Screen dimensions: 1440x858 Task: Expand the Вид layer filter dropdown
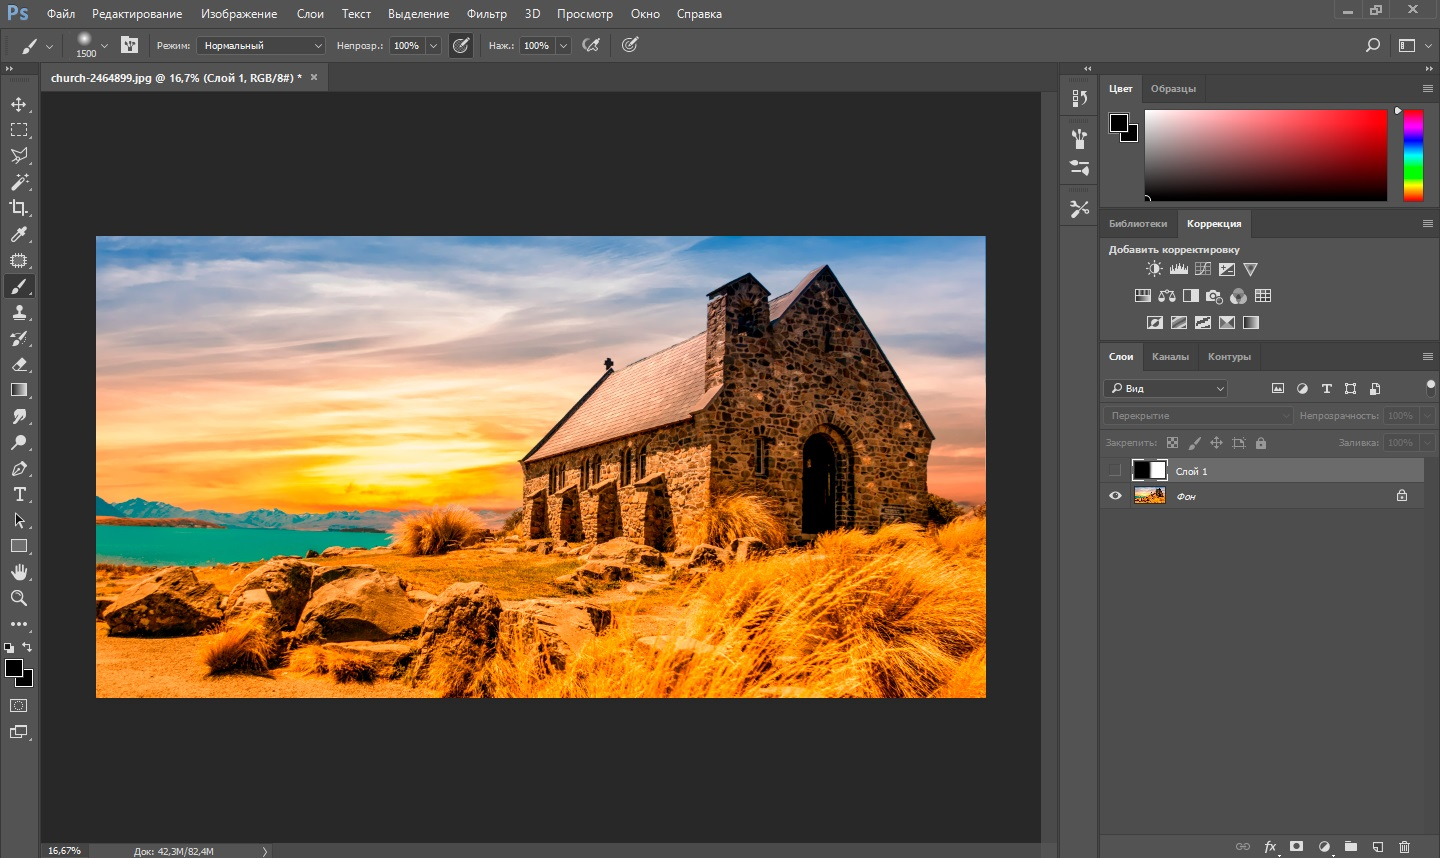click(1166, 388)
